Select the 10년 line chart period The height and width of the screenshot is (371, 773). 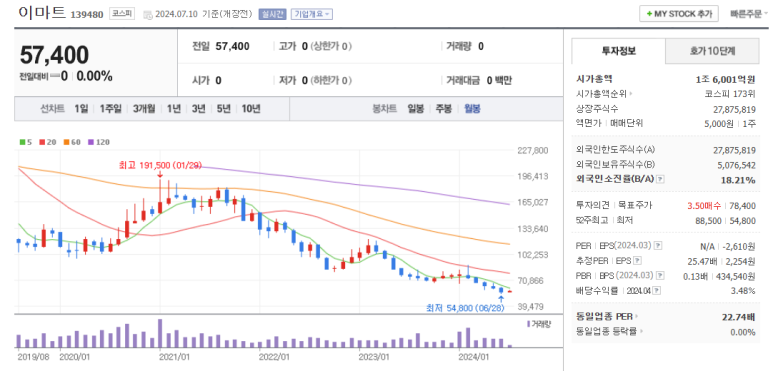point(250,109)
